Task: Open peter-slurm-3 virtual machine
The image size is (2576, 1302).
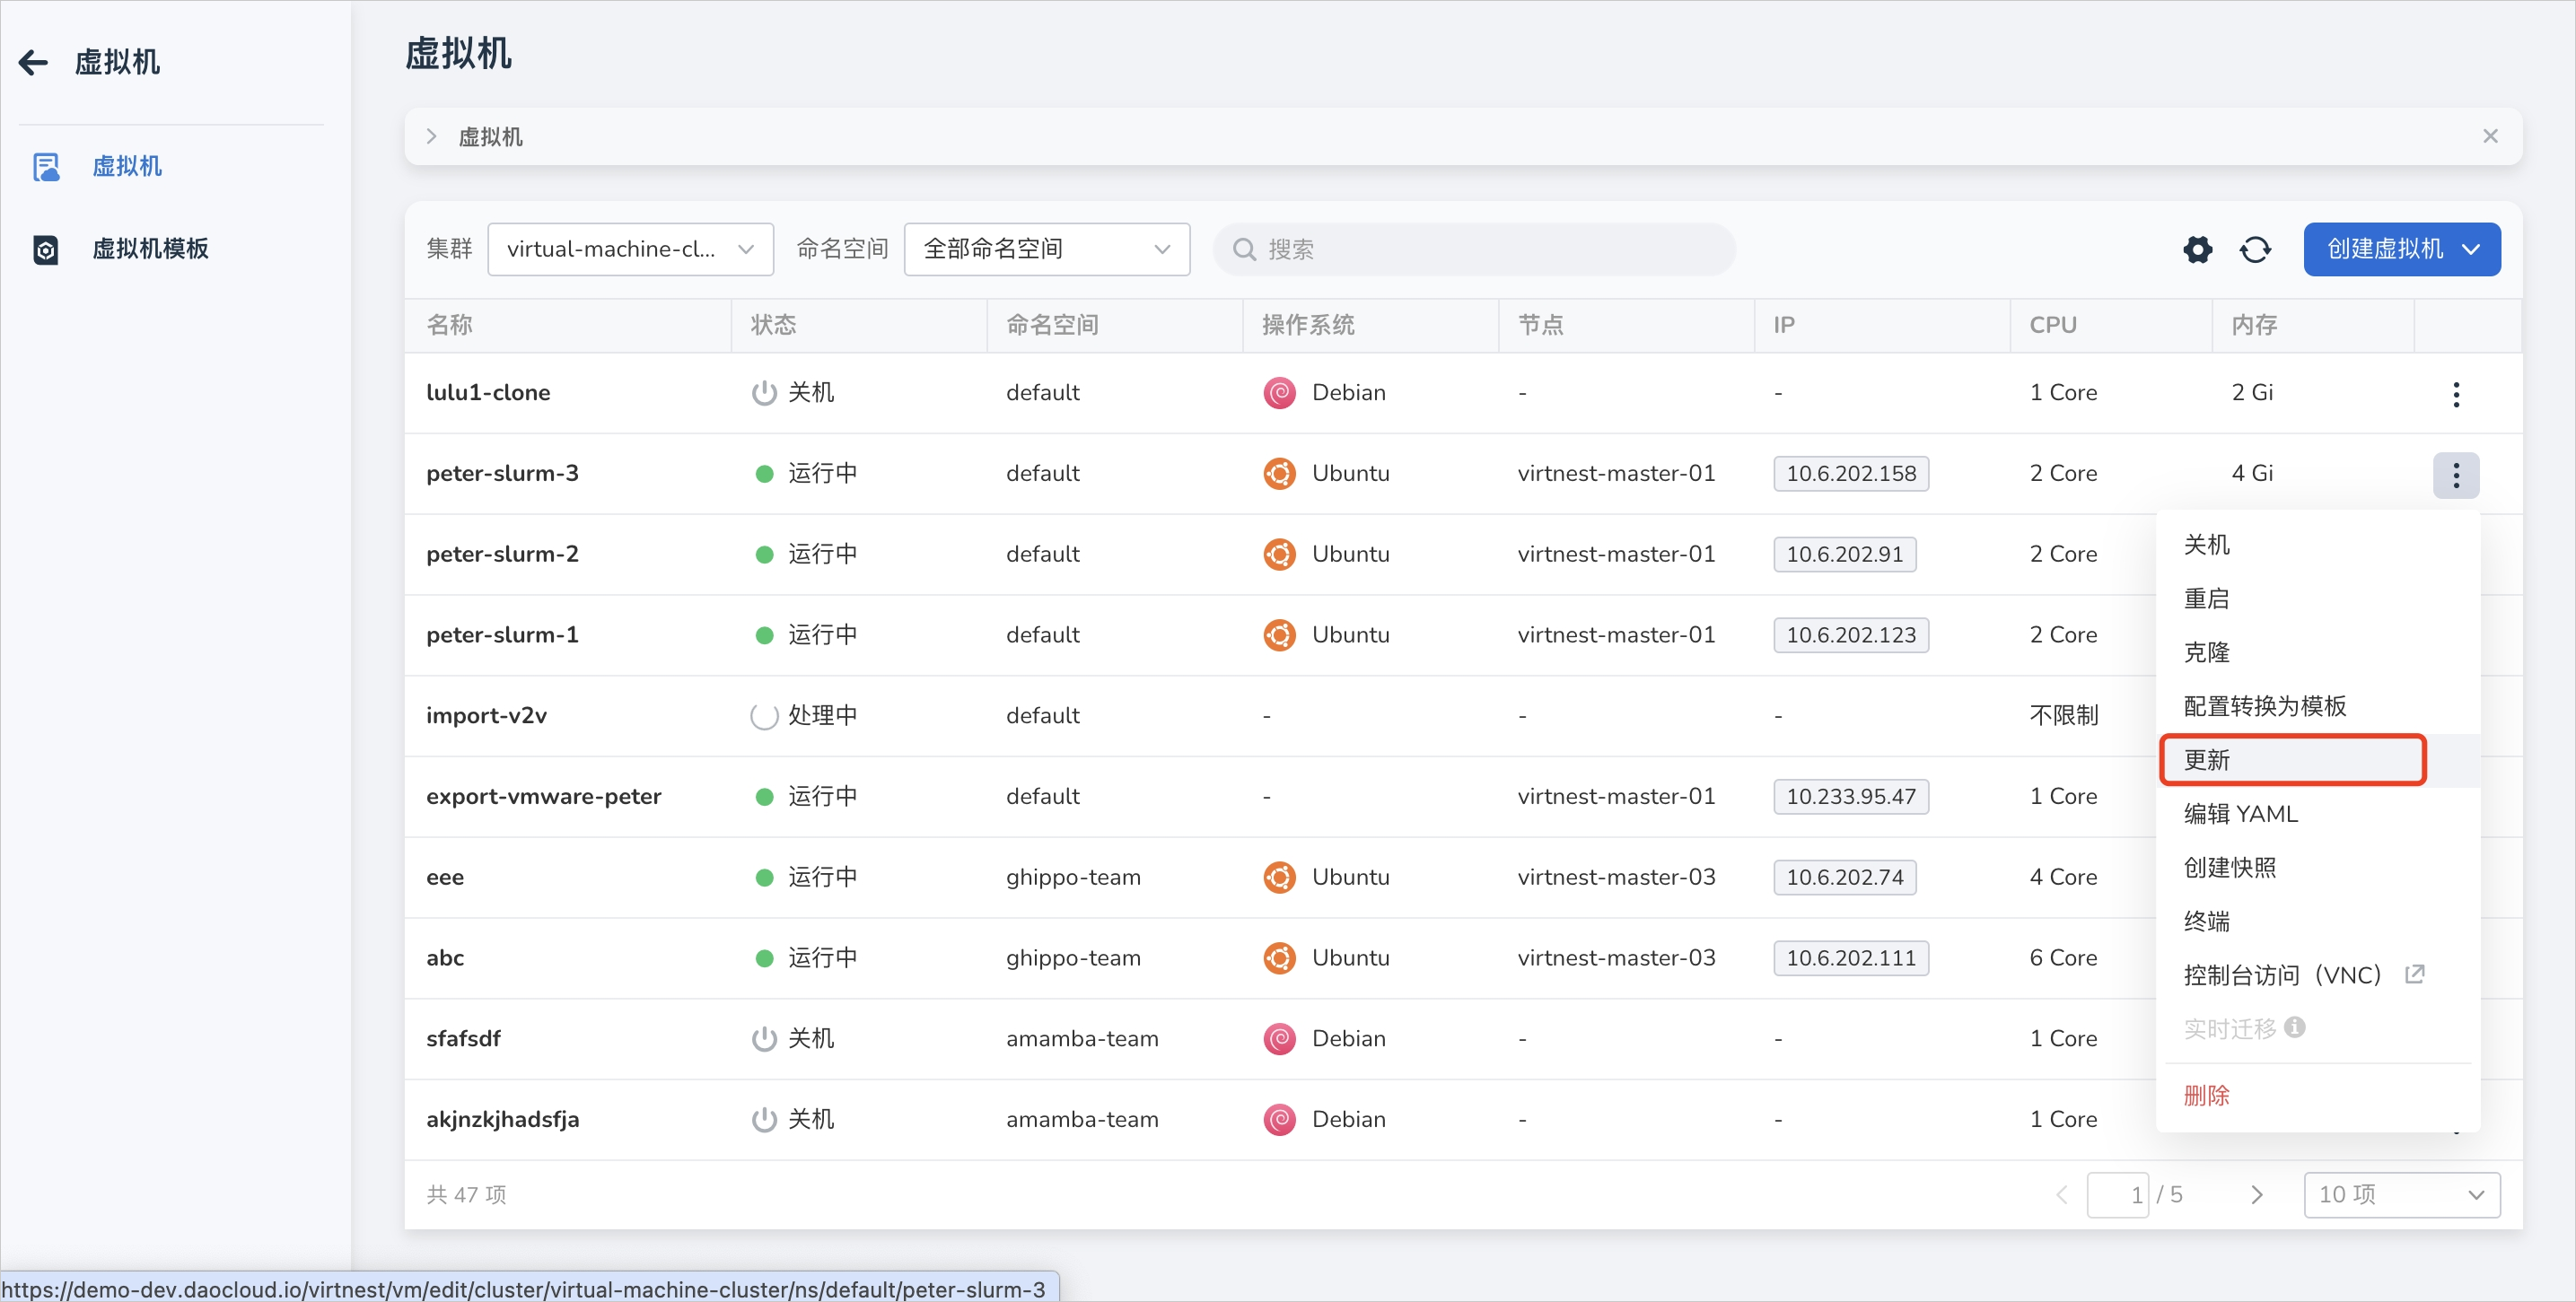Action: click(x=502, y=474)
